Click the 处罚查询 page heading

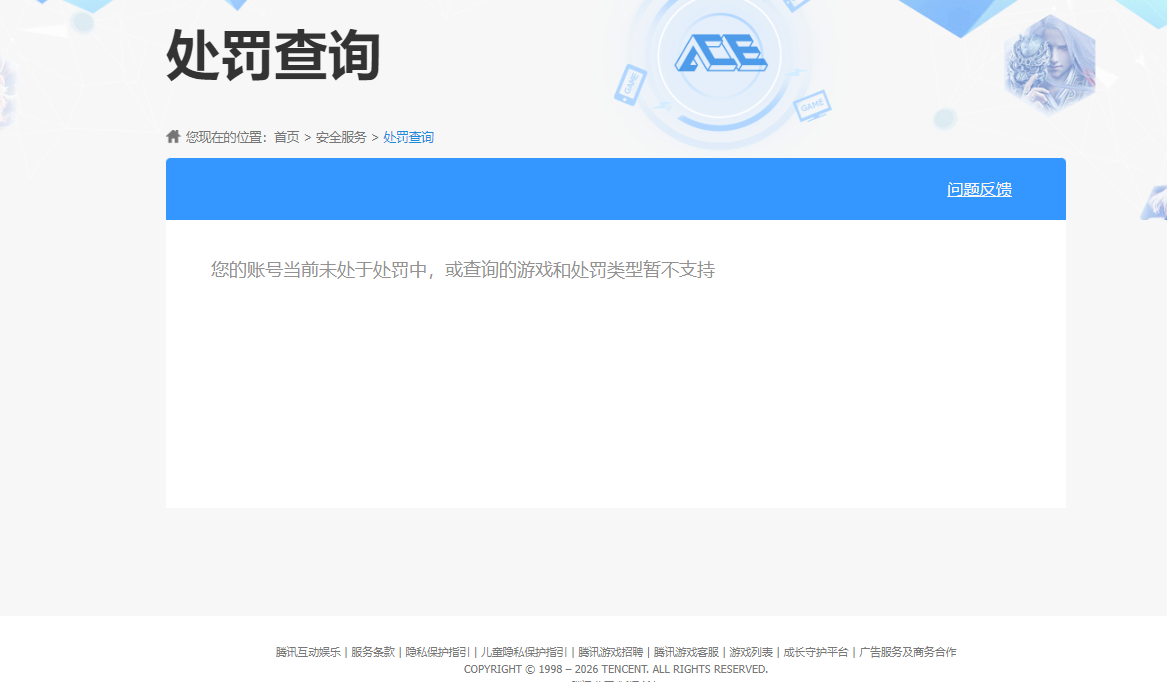[273, 55]
